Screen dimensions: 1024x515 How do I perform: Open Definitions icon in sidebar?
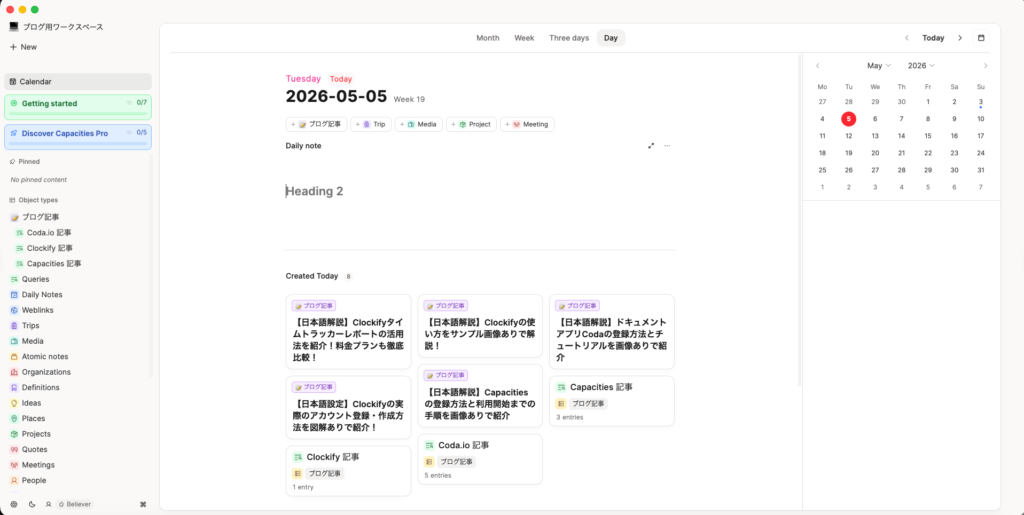click(x=14, y=387)
